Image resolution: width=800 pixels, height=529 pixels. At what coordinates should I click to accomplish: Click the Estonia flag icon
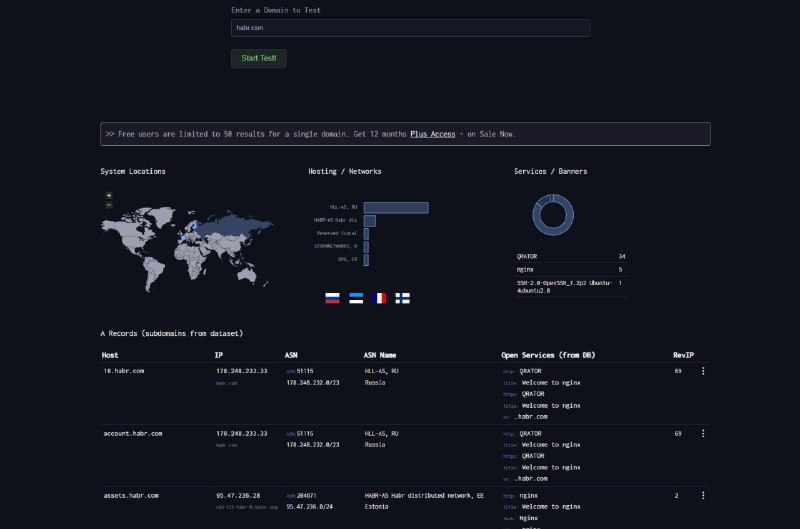pos(356,298)
